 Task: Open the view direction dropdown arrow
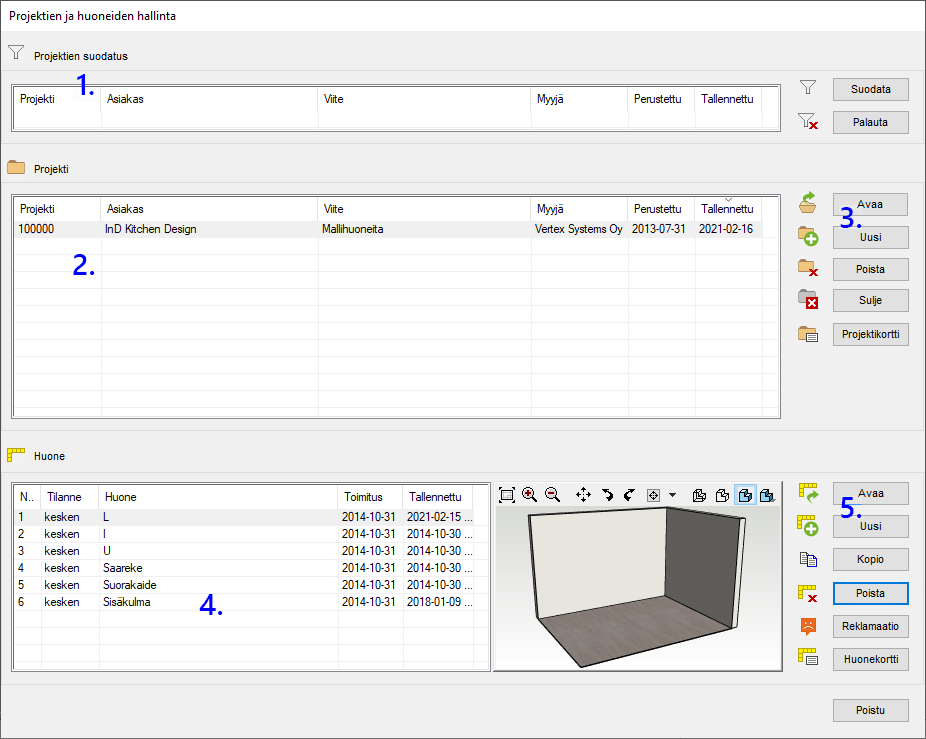click(x=673, y=495)
